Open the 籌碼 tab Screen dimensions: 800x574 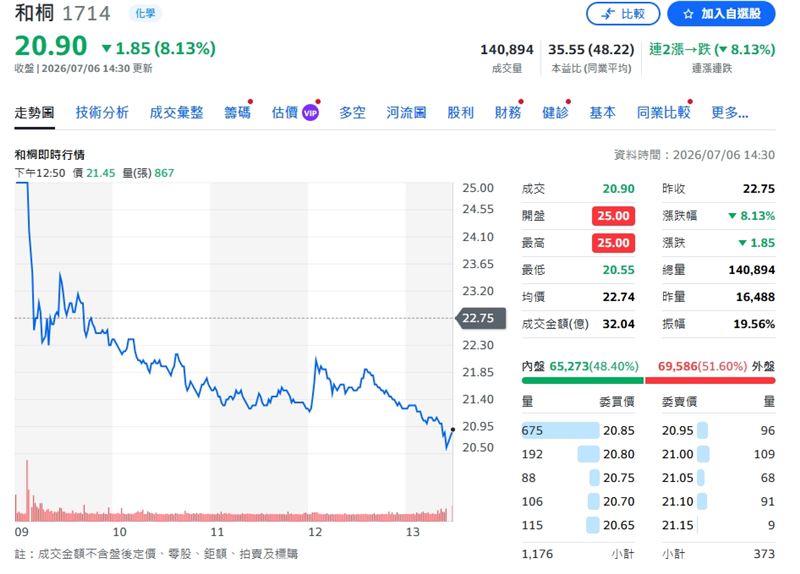(237, 112)
